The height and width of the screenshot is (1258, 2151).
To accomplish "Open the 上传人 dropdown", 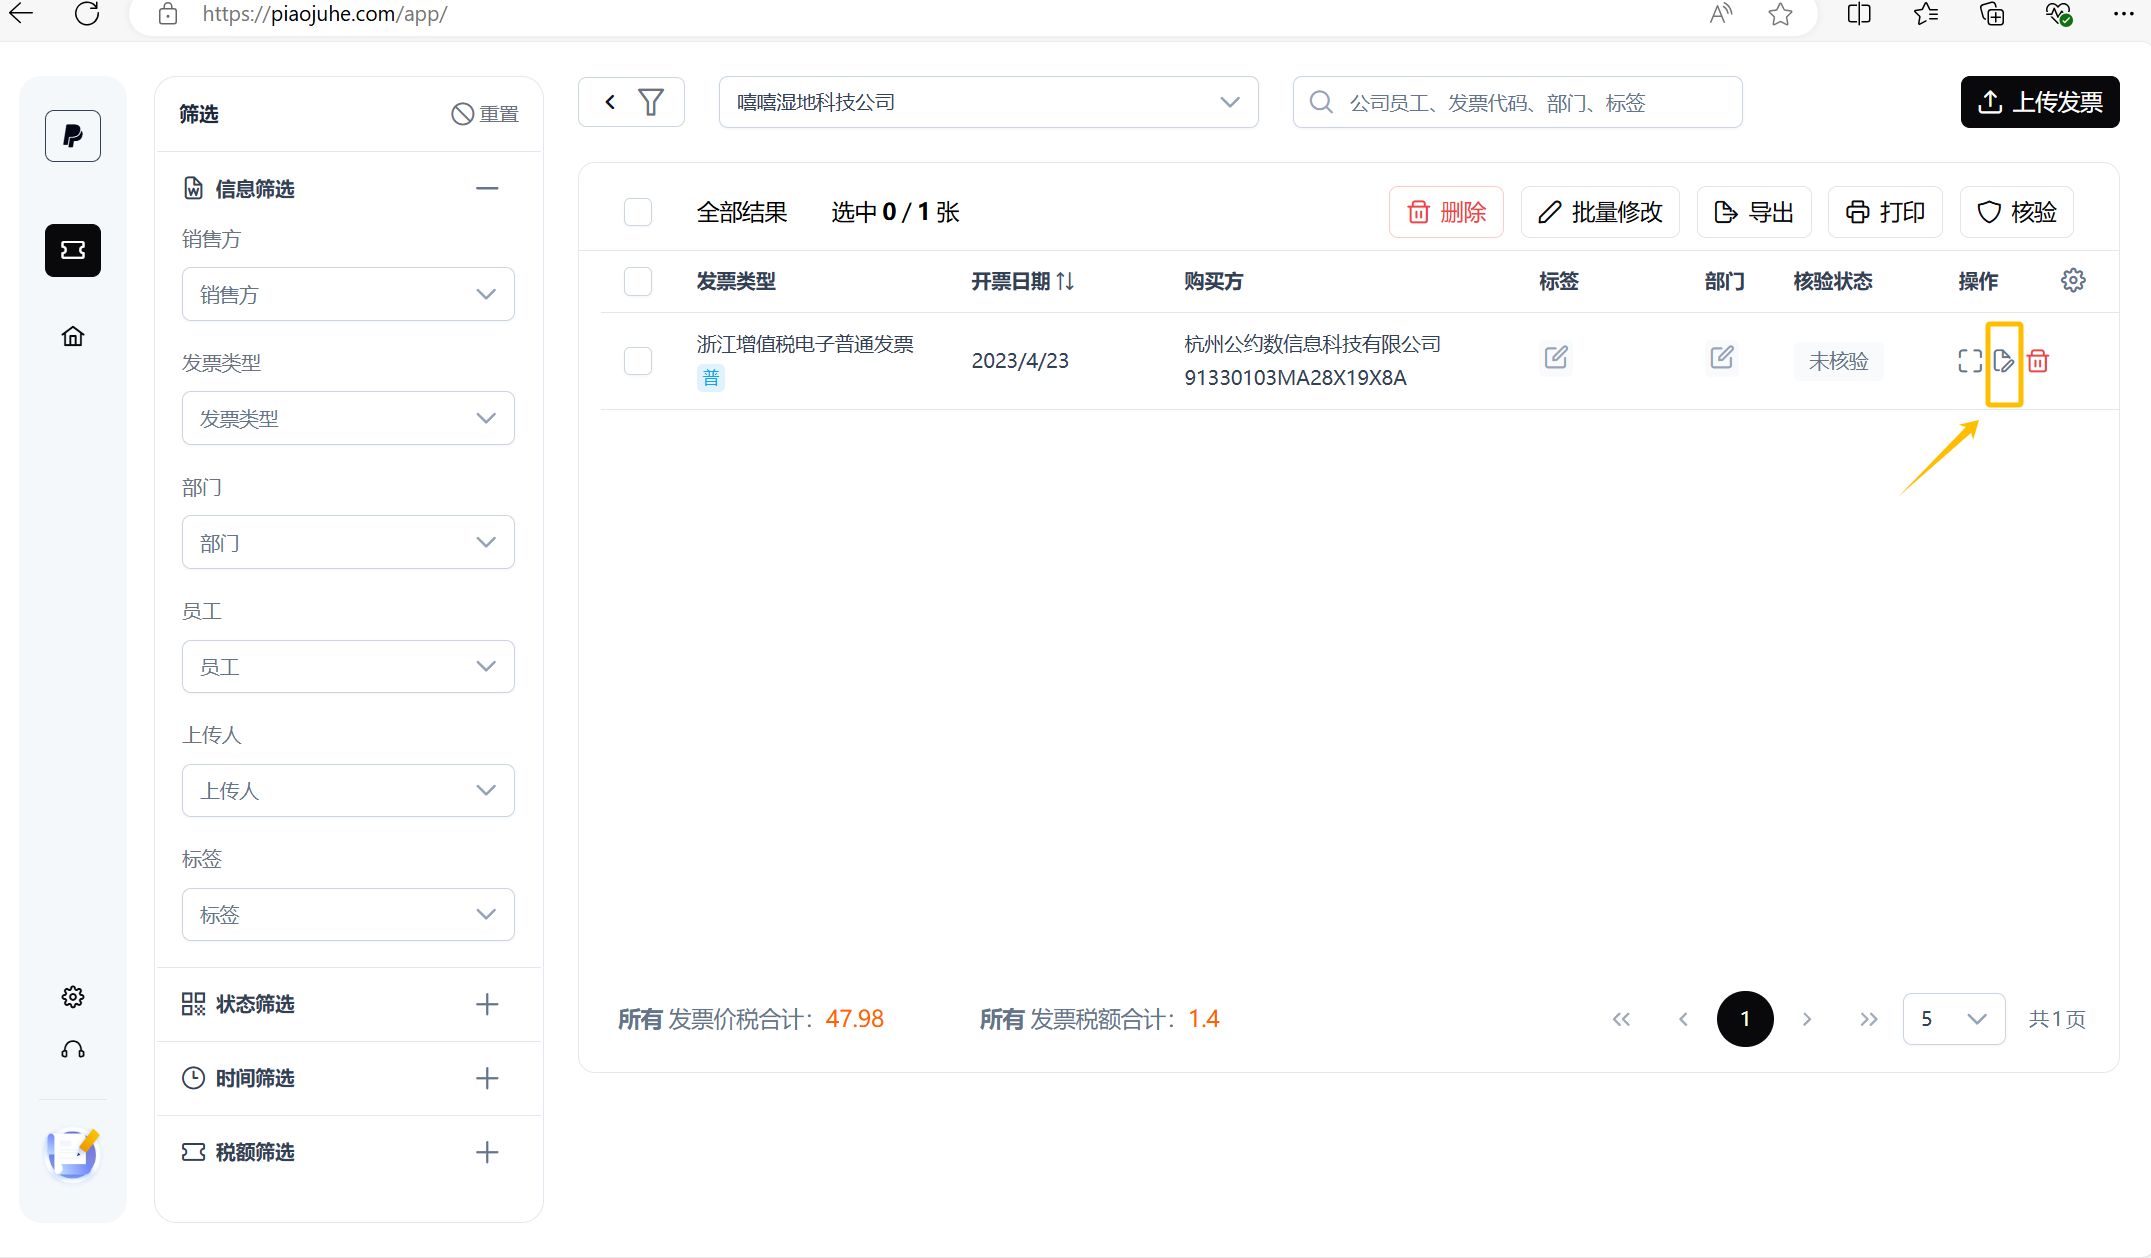I will (348, 790).
